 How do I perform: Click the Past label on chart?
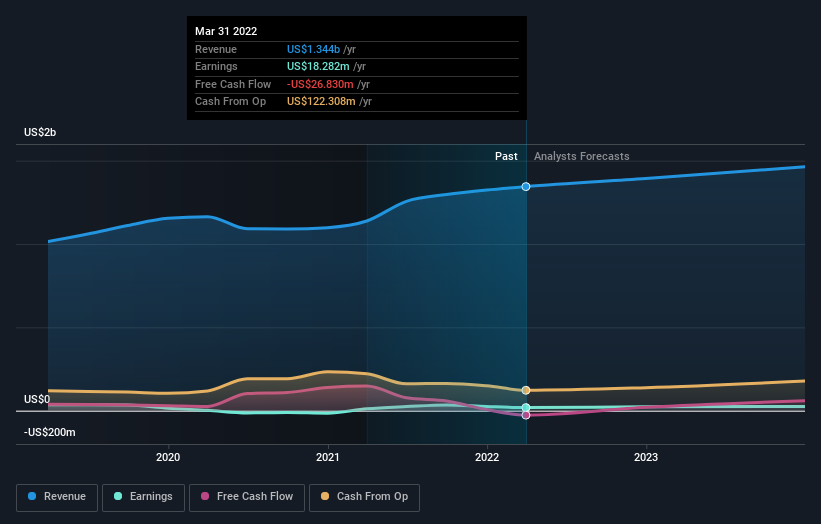tap(506, 156)
